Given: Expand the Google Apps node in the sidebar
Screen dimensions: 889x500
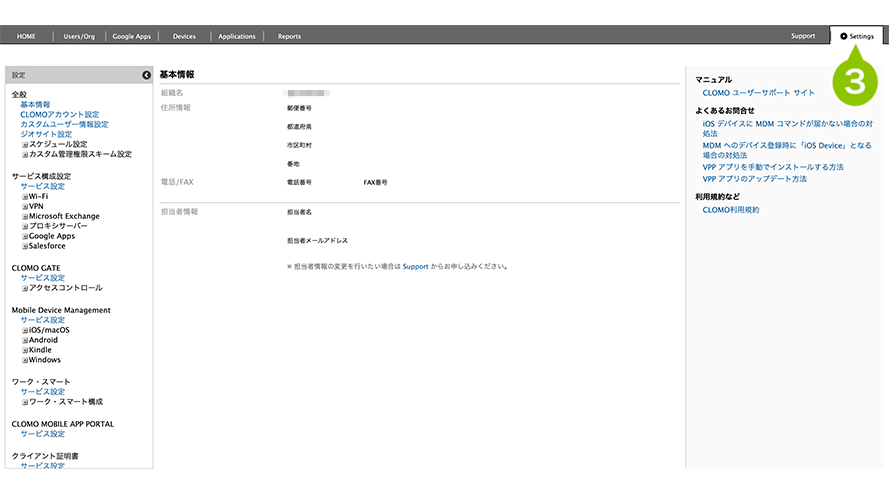Looking at the screenshot, I should coord(25,236).
